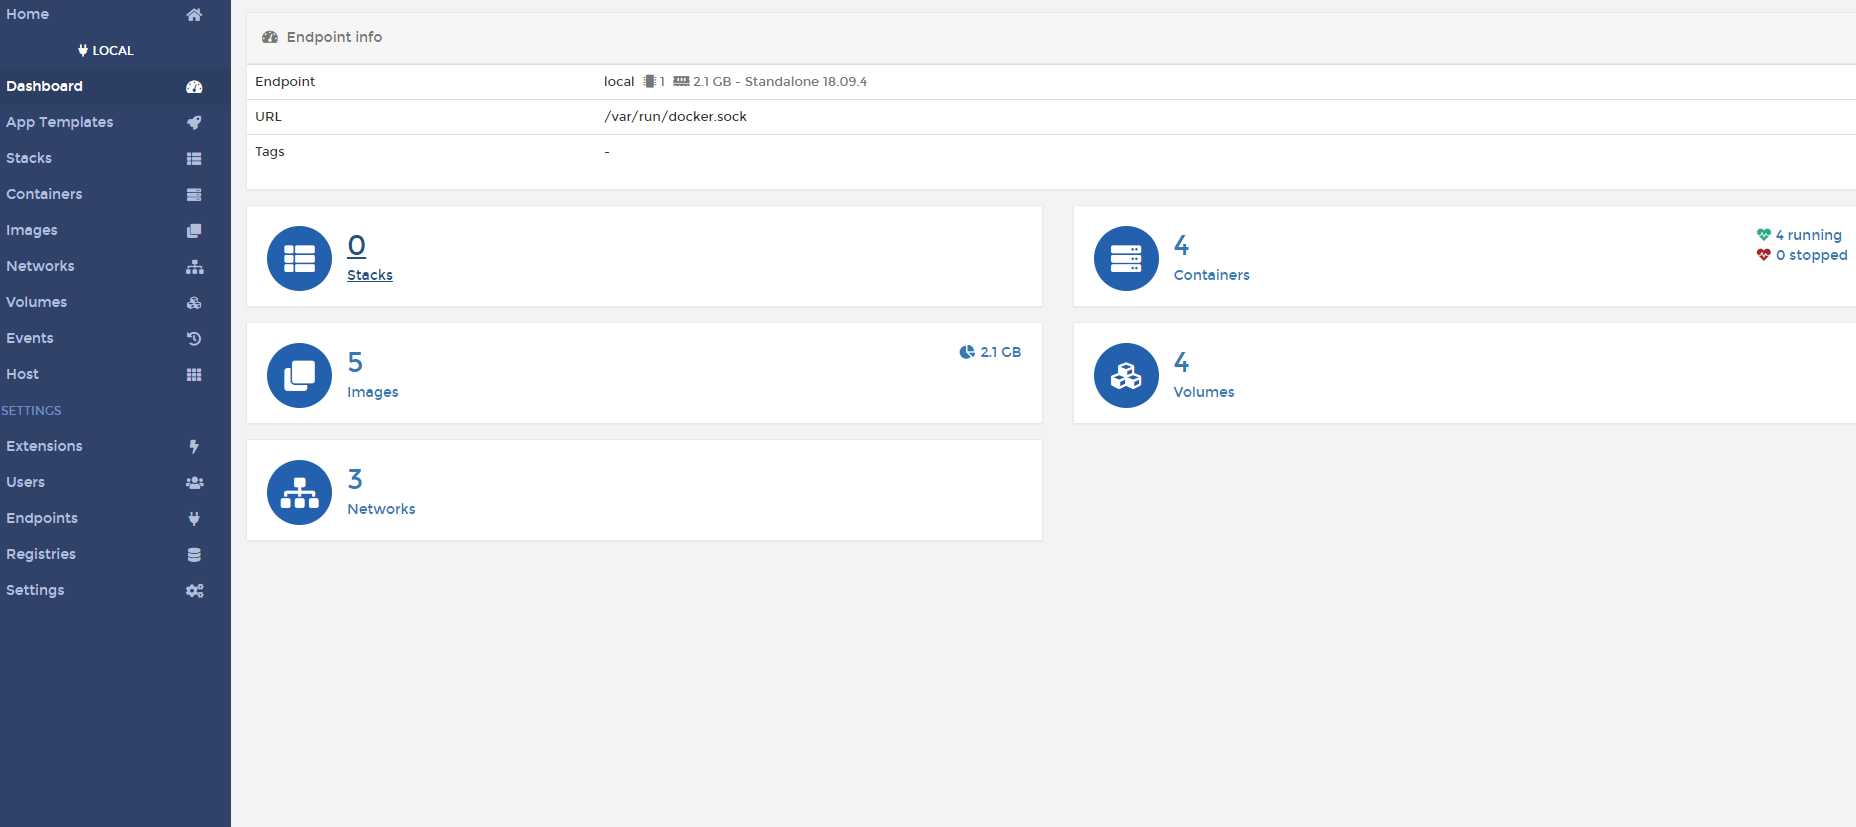Click the Settings gears icon
This screenshot has width=1856, height=827.
pyautogui.click(x=194, y=591)
